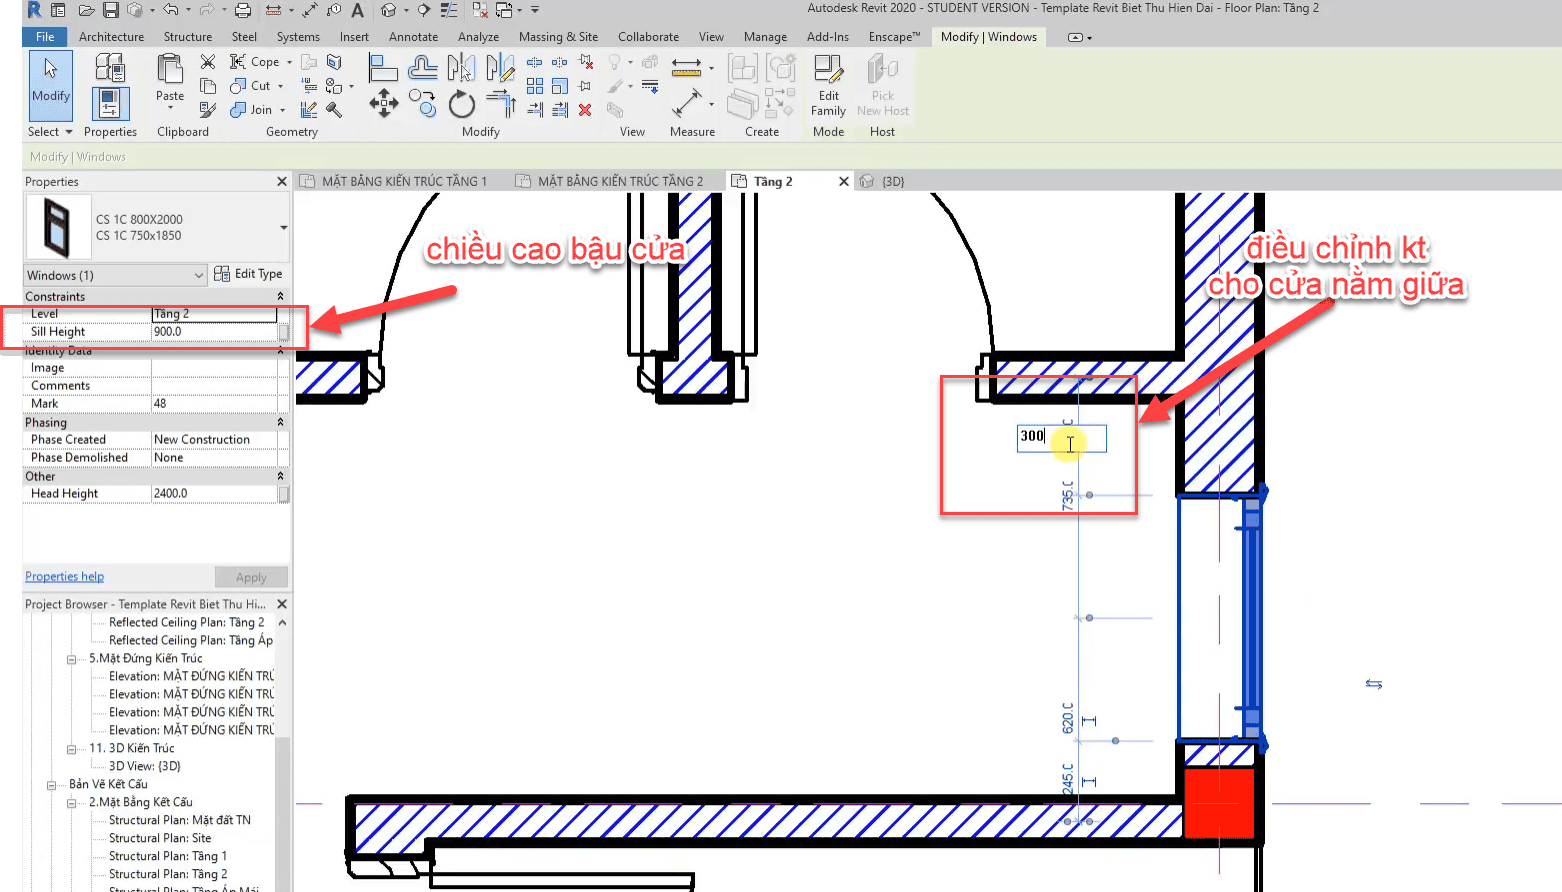Collapse the 11. 3D Kiến Trúc node
The width and height of the screenshot is (1562, 892).
click(x=72, y=749)
